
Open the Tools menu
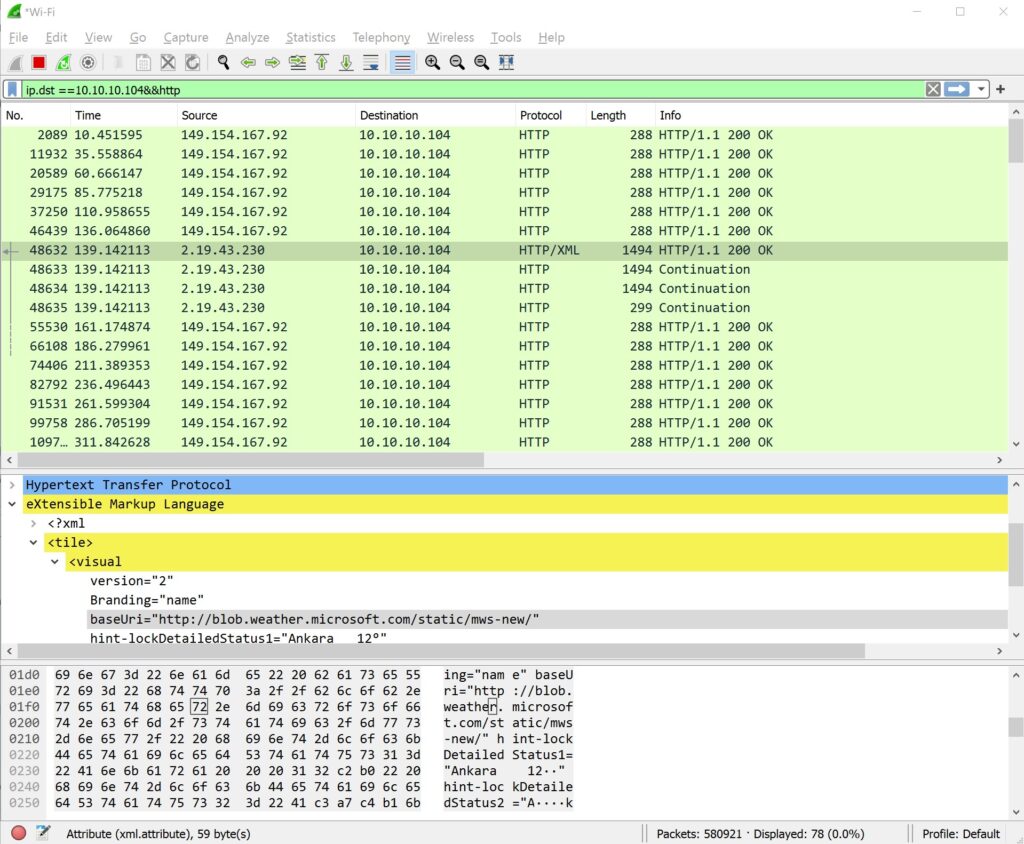[506, 38]
